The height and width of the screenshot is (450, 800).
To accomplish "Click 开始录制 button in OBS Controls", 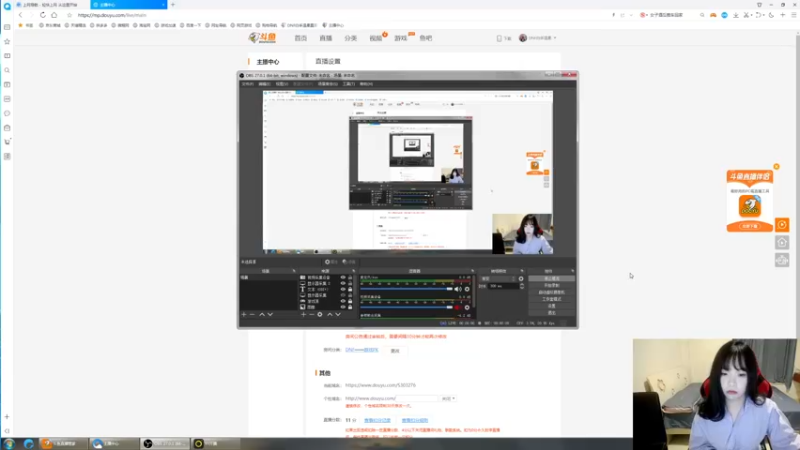I will click(552, 285).
